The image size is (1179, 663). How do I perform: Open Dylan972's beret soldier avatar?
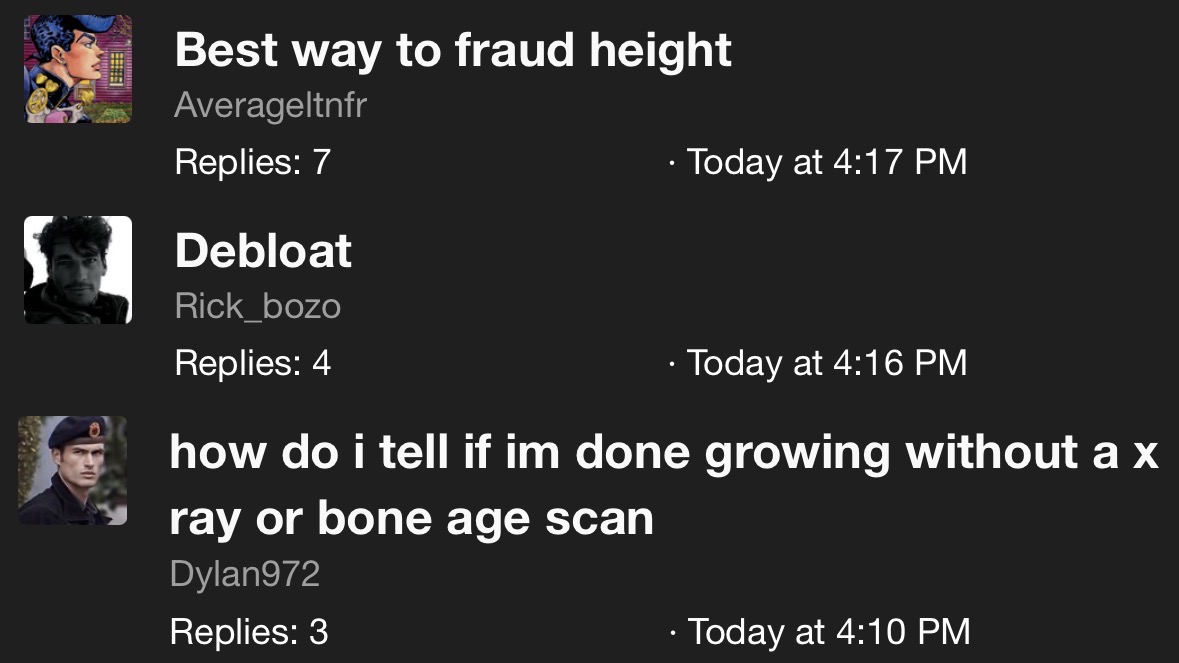73,471
